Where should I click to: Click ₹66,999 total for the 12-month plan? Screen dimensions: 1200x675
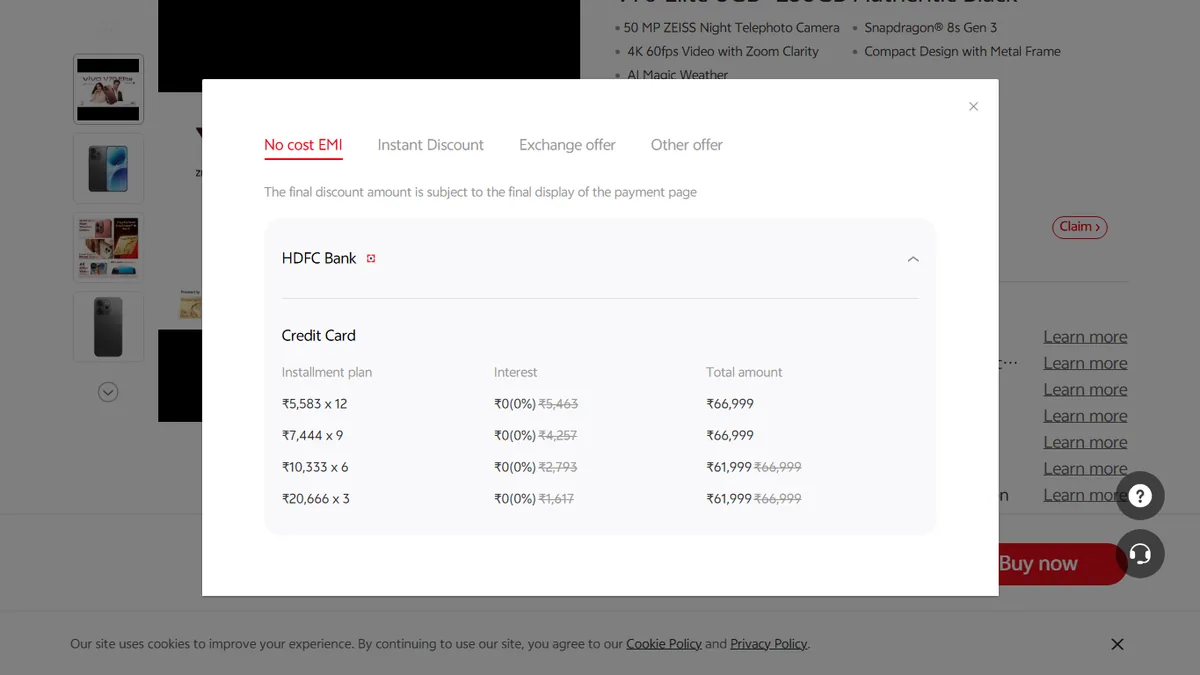(730, 404)
